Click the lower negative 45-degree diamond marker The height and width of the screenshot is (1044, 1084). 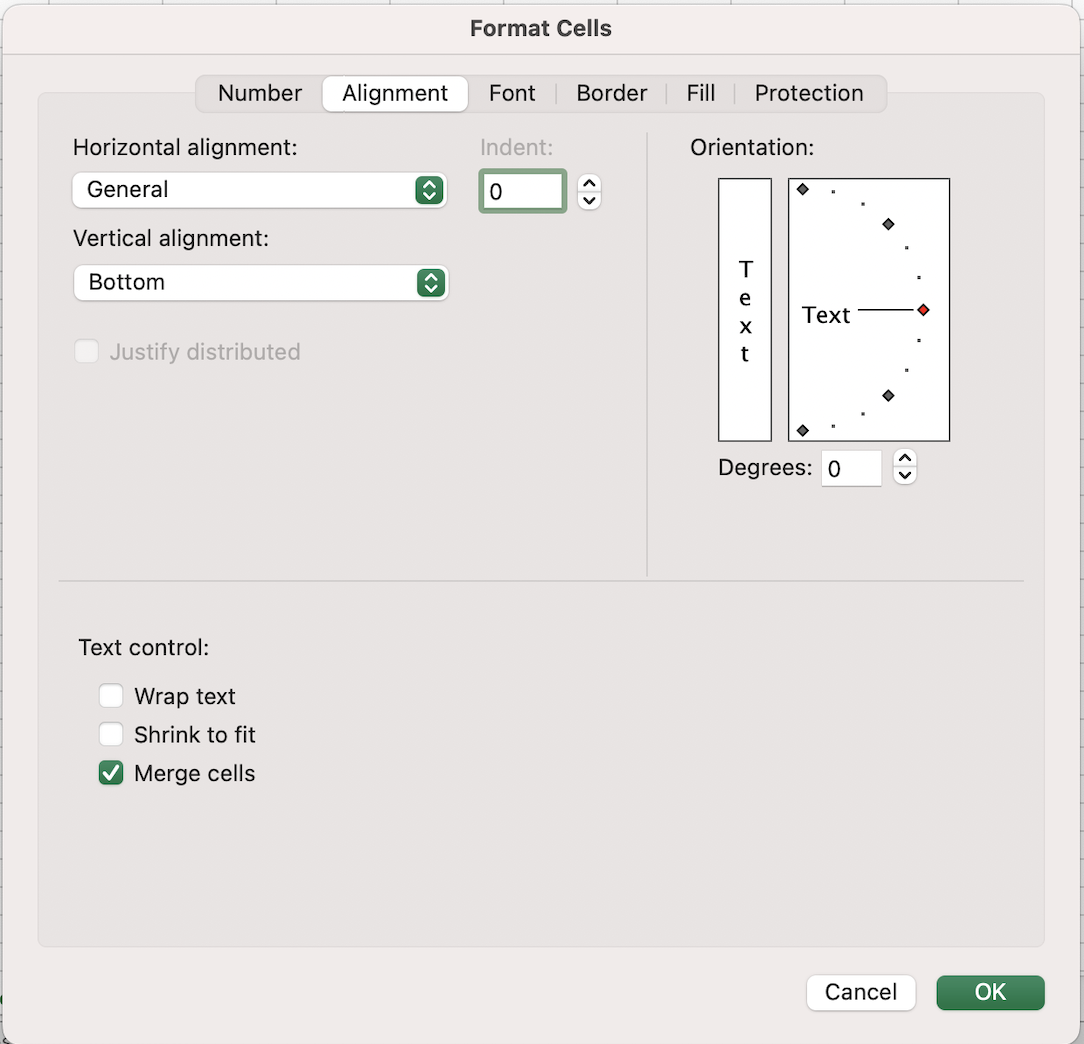(x=888, y=395)
